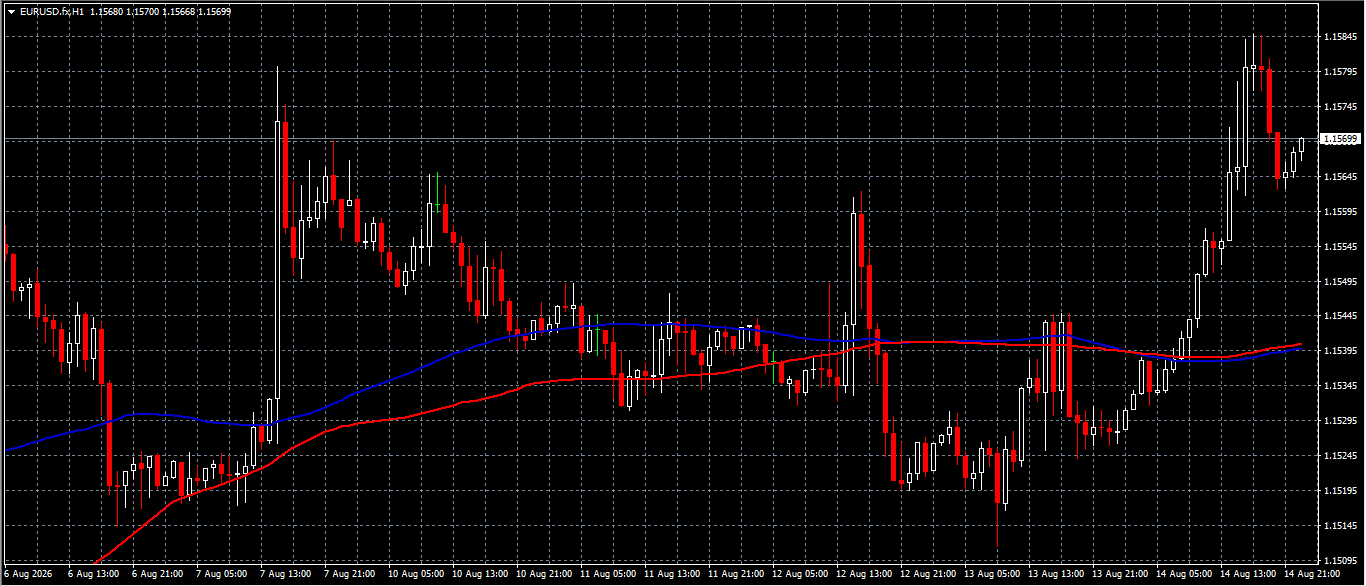Viewport: 1366px width, 586px height.
Task: Click the white triangle before EURUSD.fx,H1
Action: pyautogui.click(x=11, y=11)
